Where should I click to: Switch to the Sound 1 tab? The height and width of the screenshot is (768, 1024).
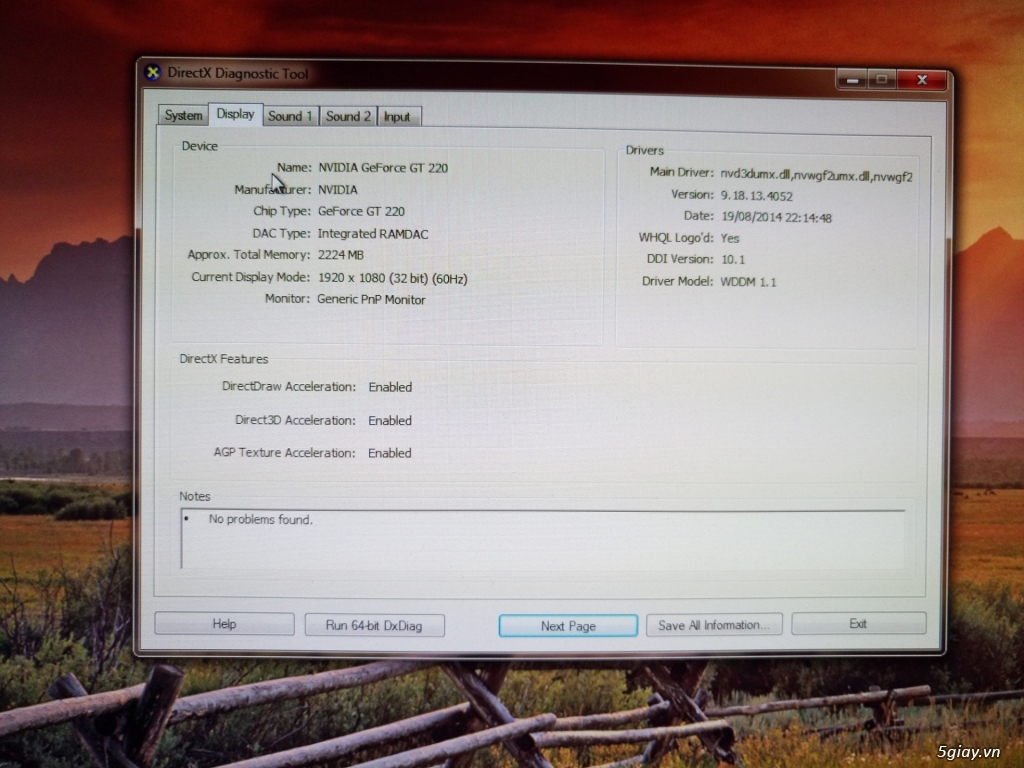pyautogui.click(x=291, y=116)
